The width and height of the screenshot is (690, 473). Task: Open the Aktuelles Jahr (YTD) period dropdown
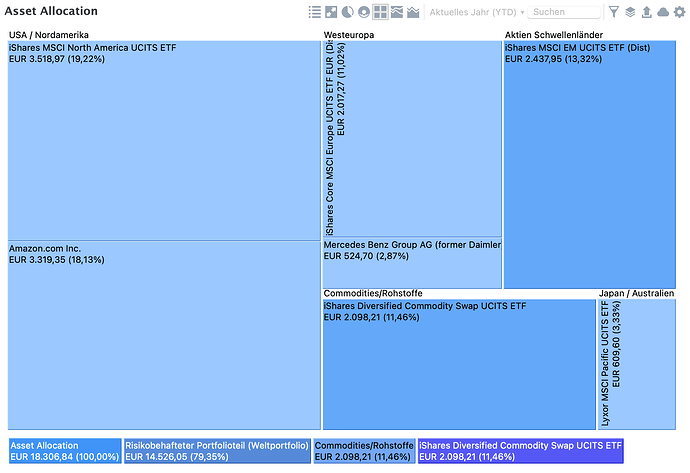point(477,12)
